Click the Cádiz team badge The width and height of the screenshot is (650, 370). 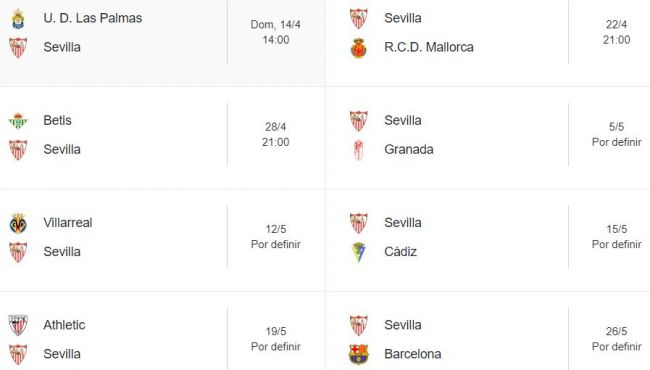359,252
